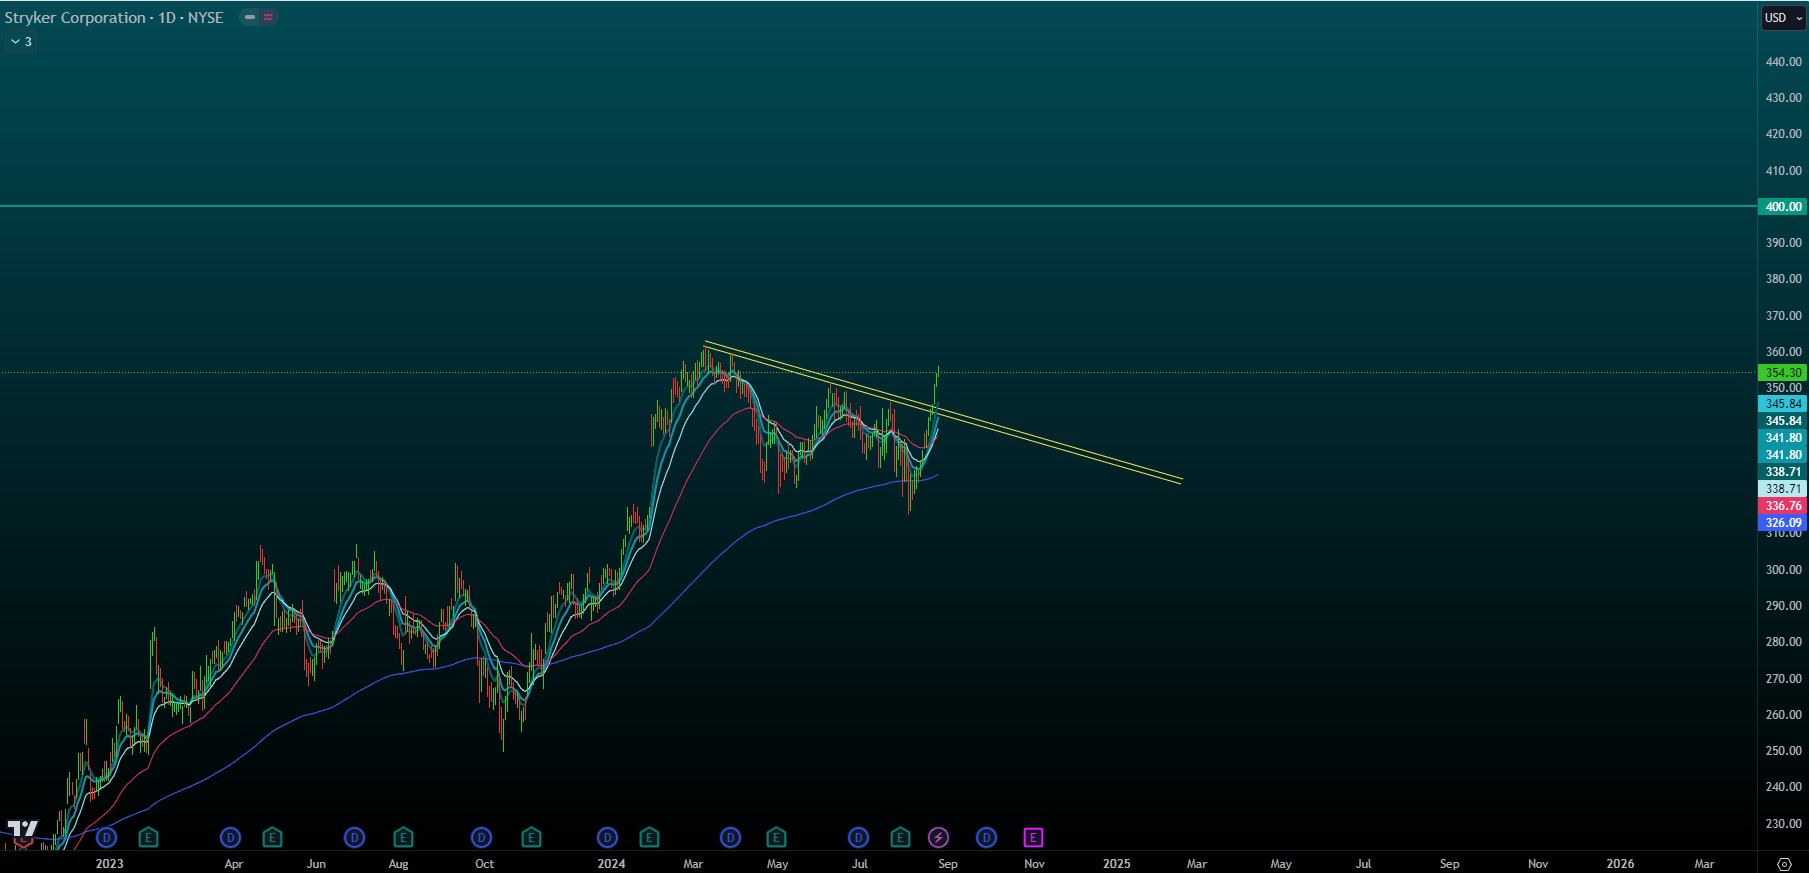Screen dimensions: 1809x873
Task: Show the dividend marker above the Oct label
Action: (482, 837)
